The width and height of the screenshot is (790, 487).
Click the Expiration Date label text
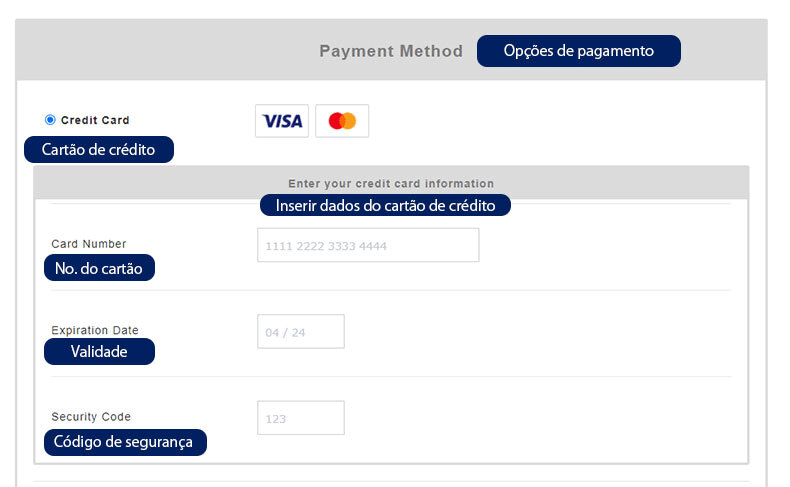[x=95, y=330]
